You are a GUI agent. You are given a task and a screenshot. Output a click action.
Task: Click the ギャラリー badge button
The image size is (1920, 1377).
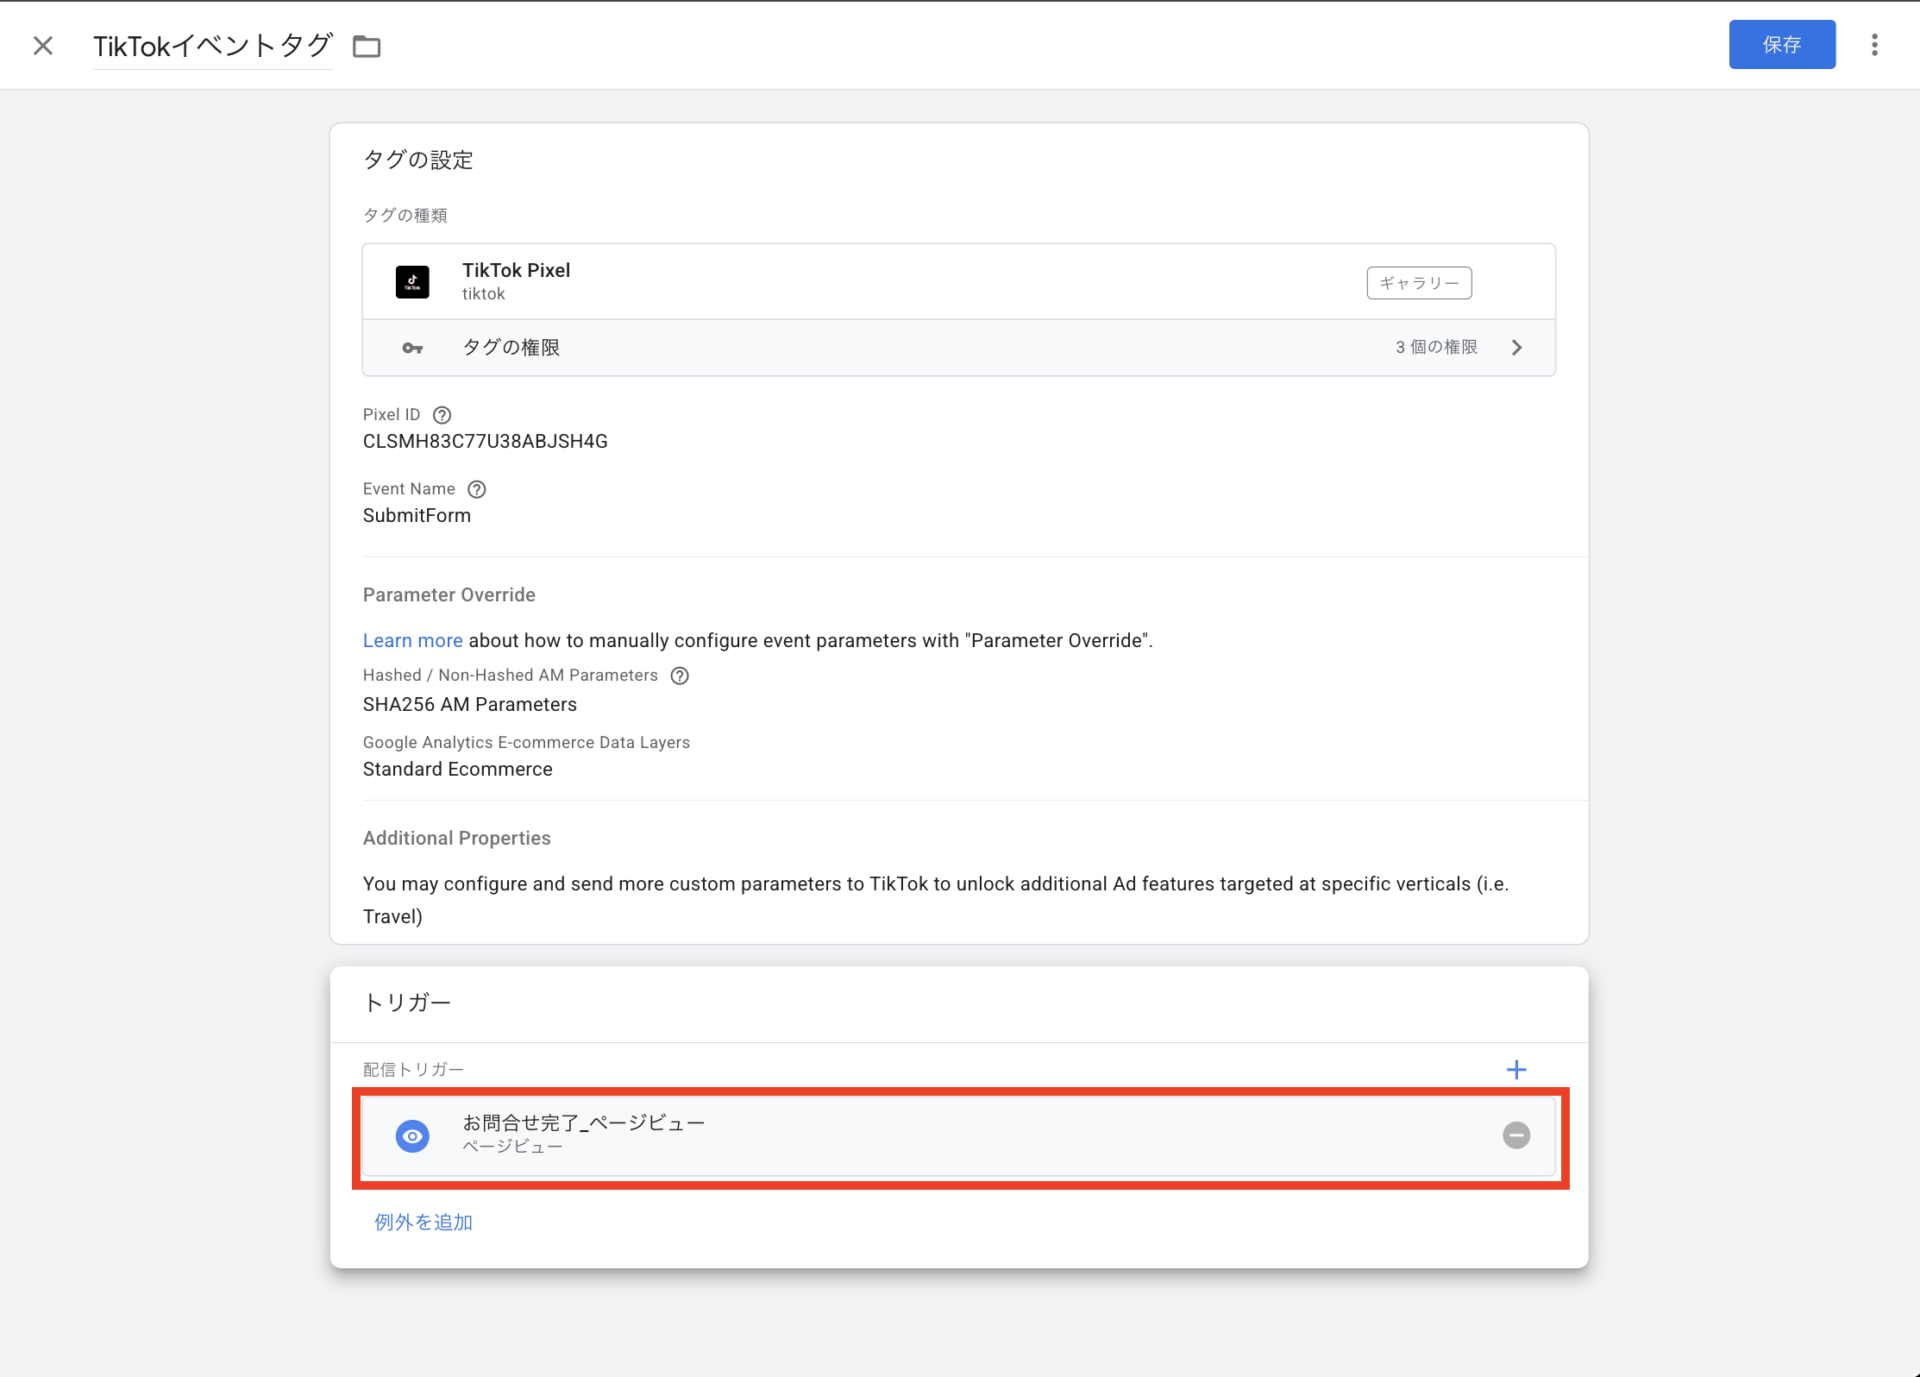coord(1419,283)
